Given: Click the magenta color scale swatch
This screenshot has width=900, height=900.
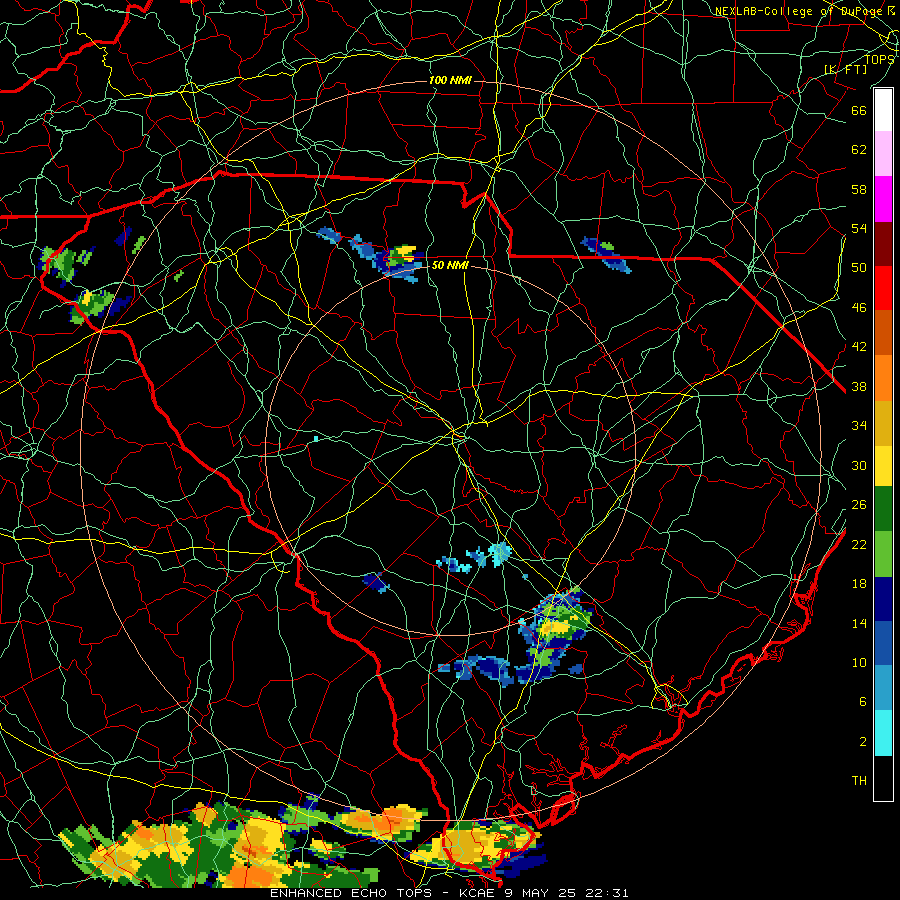Looking at the screenshot, I should coord(883,199).
